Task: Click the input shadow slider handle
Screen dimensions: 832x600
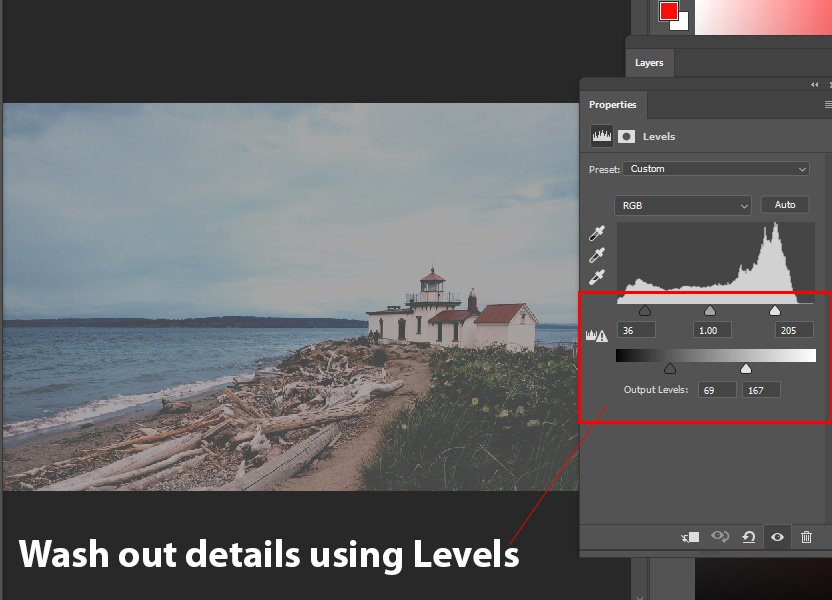Action: pos(645,311)
